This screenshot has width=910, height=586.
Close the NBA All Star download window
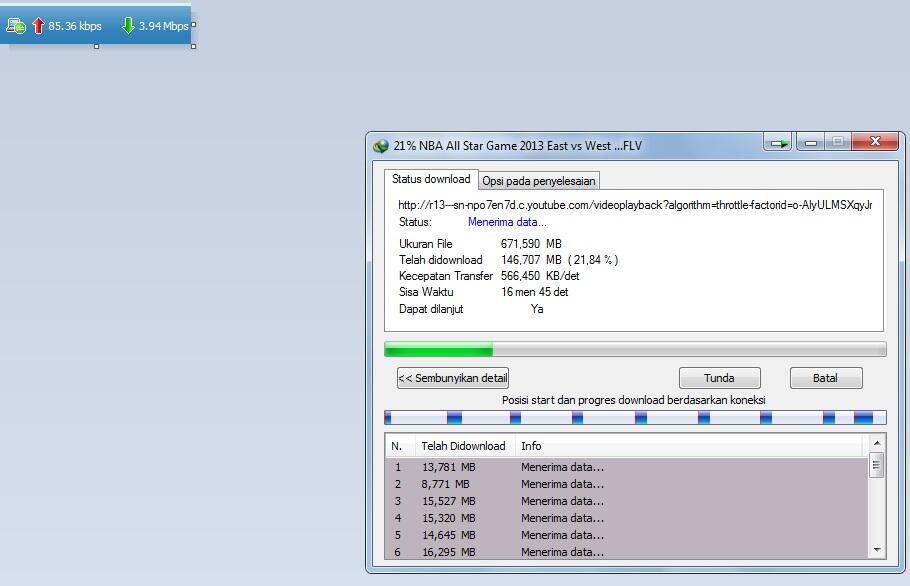(x=875, y=142)
